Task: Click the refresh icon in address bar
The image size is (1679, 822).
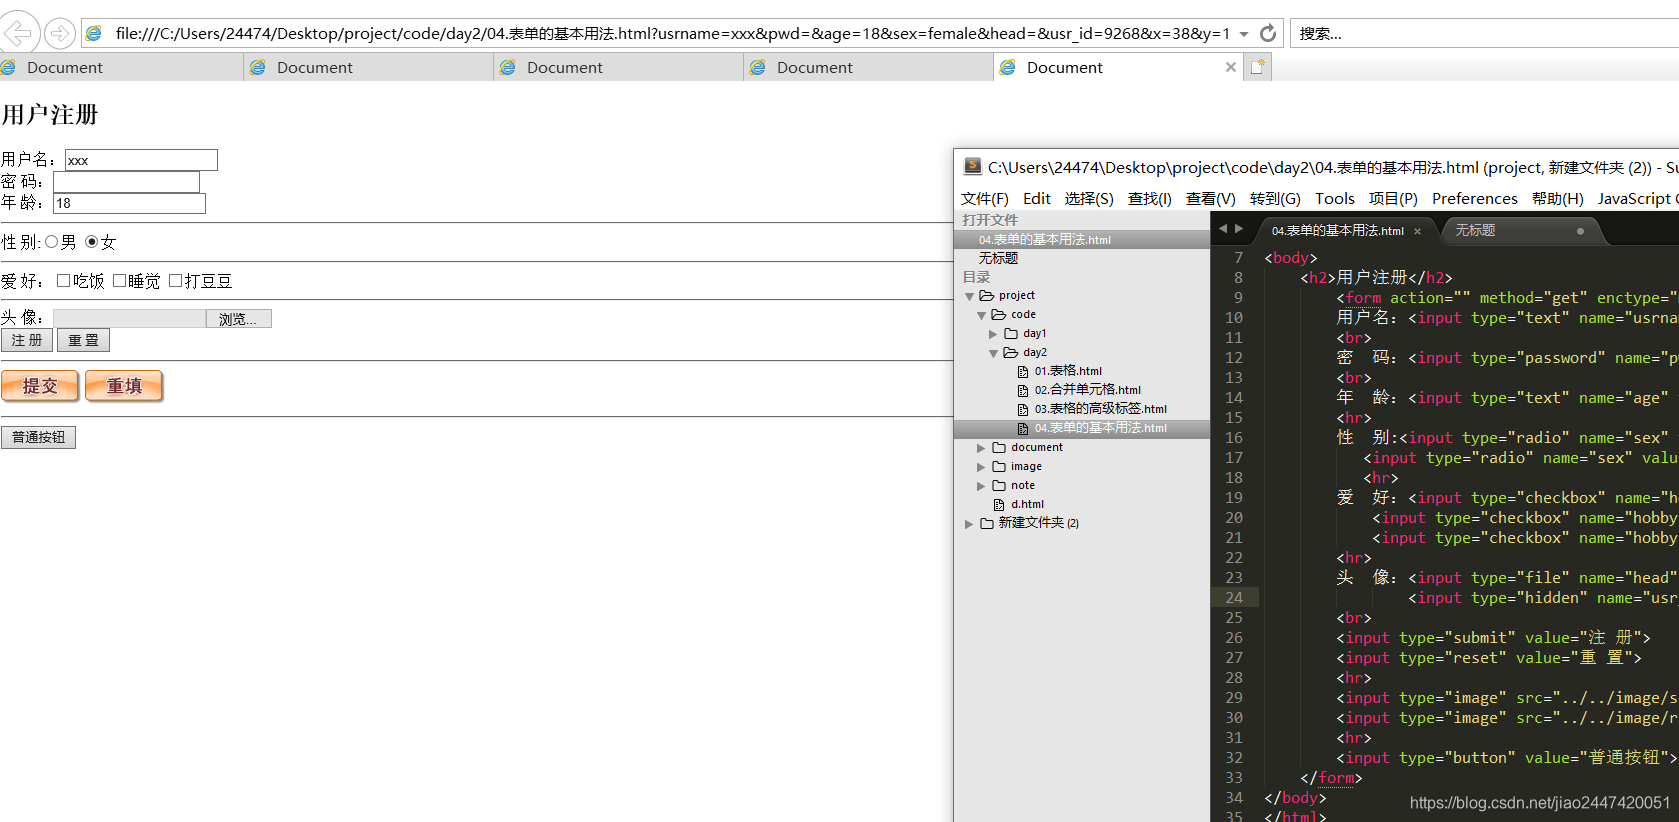Action: click(x=1268, y=33)
